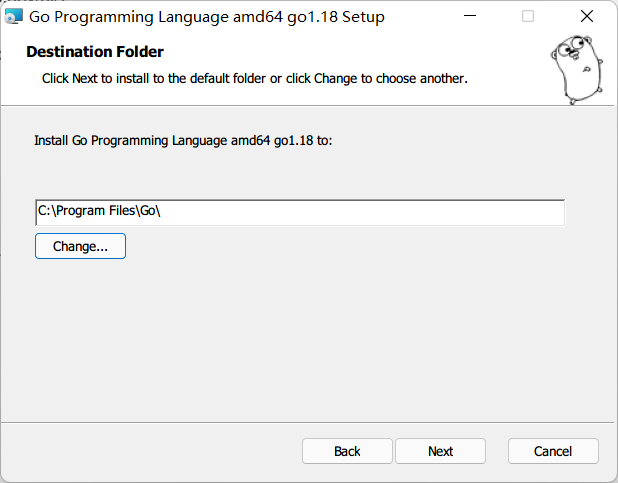Click the installer icon in title bar
This screenshot has height=483, width=618.
click(x=14, y=17)
